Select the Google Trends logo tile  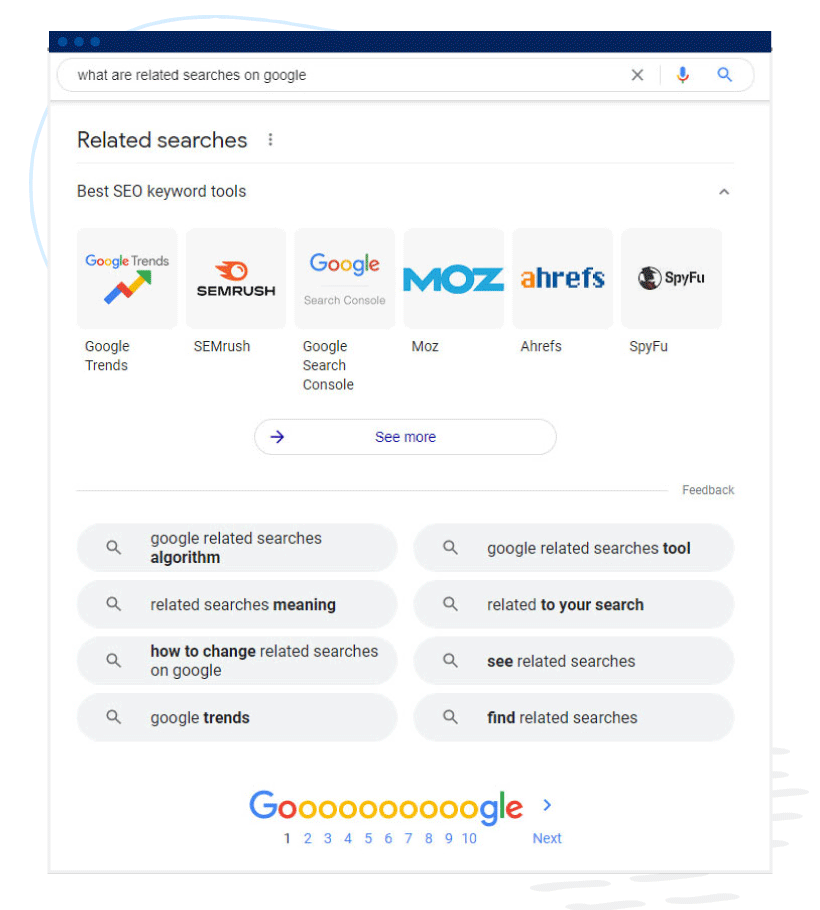[x=127, y=278]
